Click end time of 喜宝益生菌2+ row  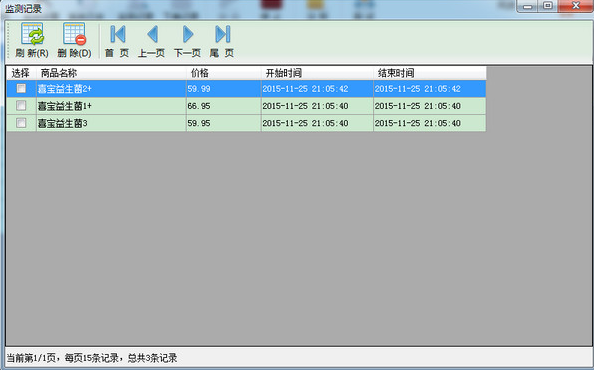click(430, 89)
